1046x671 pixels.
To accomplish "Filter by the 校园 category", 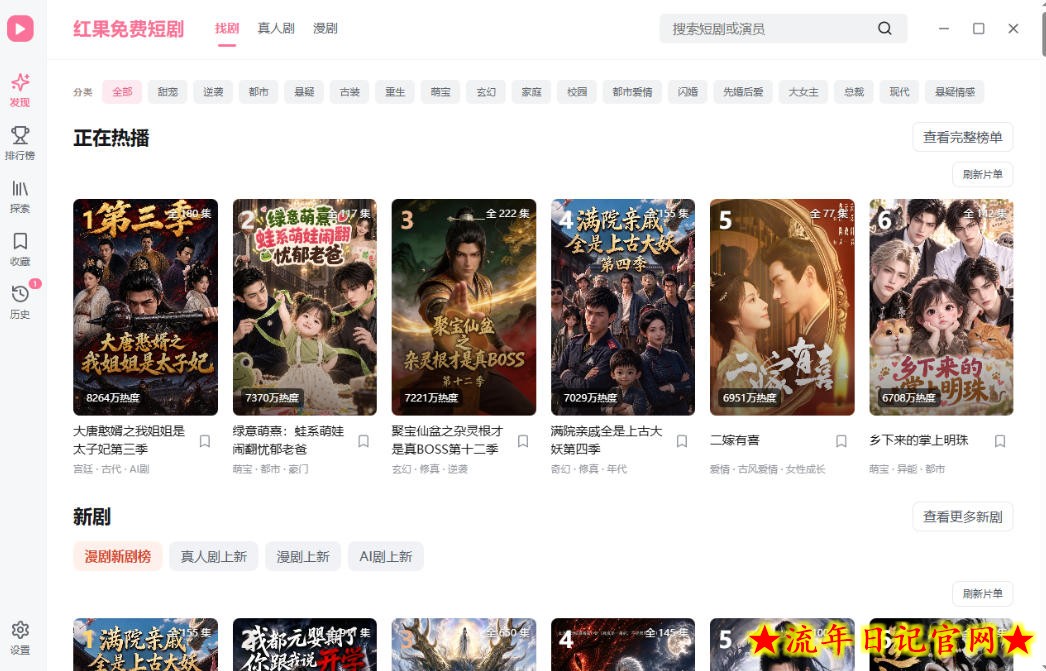I will tap(577, 92).
